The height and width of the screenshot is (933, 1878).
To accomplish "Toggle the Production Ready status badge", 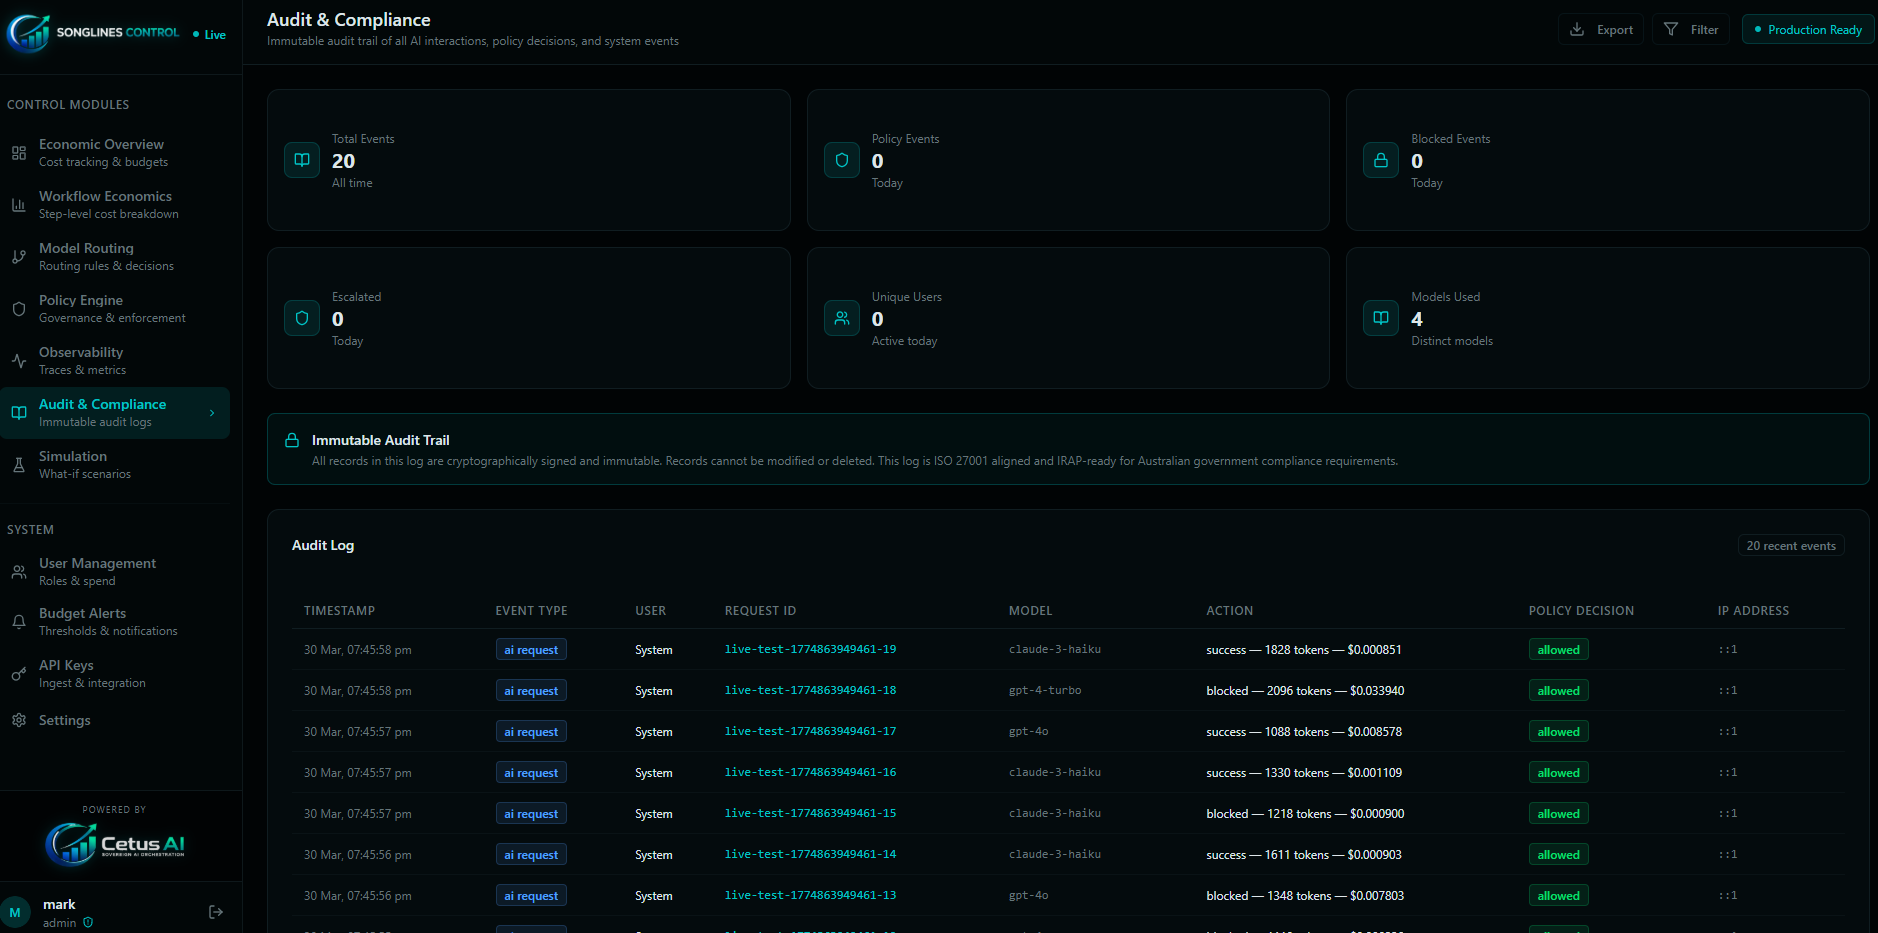I will [x=1807, y=29].
